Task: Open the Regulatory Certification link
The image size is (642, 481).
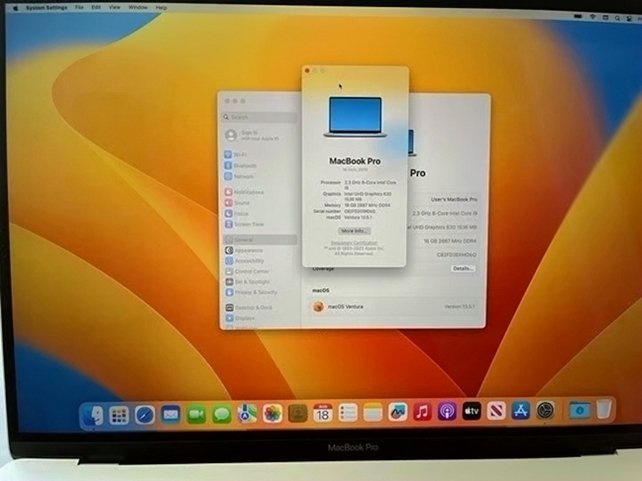Action: [354, 243]
